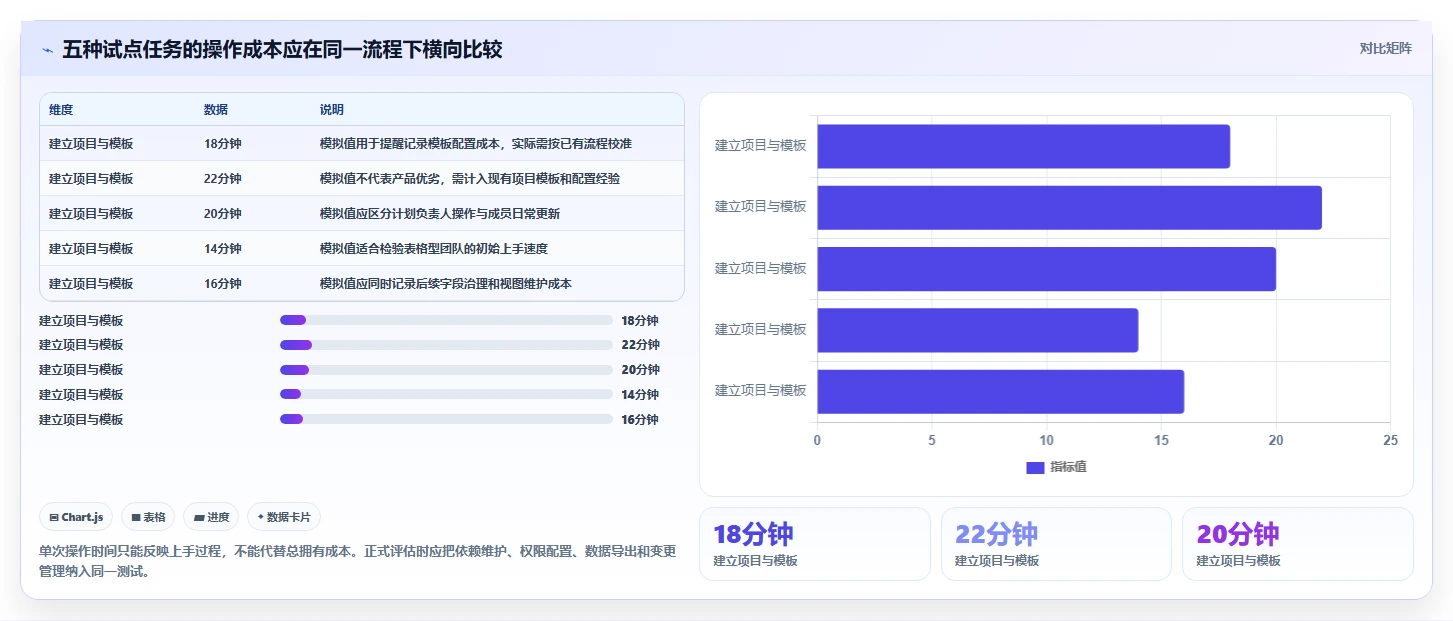Viewport: 1453px width, 621px height.
Task: Click the description starting 模拟值用于提醒记录模板
Action: point(476,144)
